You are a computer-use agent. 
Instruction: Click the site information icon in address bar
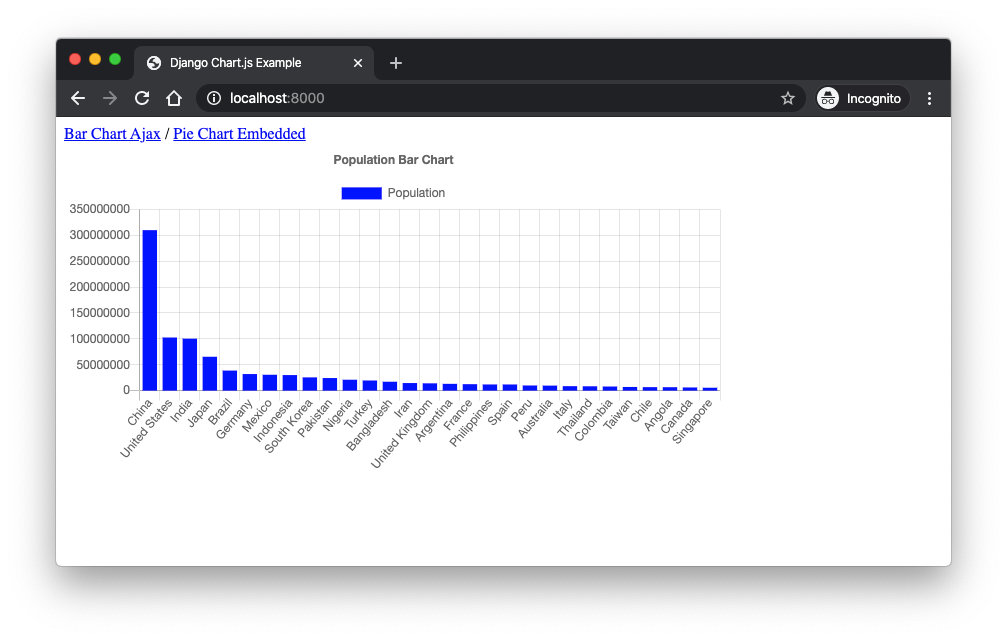point(213,98)
